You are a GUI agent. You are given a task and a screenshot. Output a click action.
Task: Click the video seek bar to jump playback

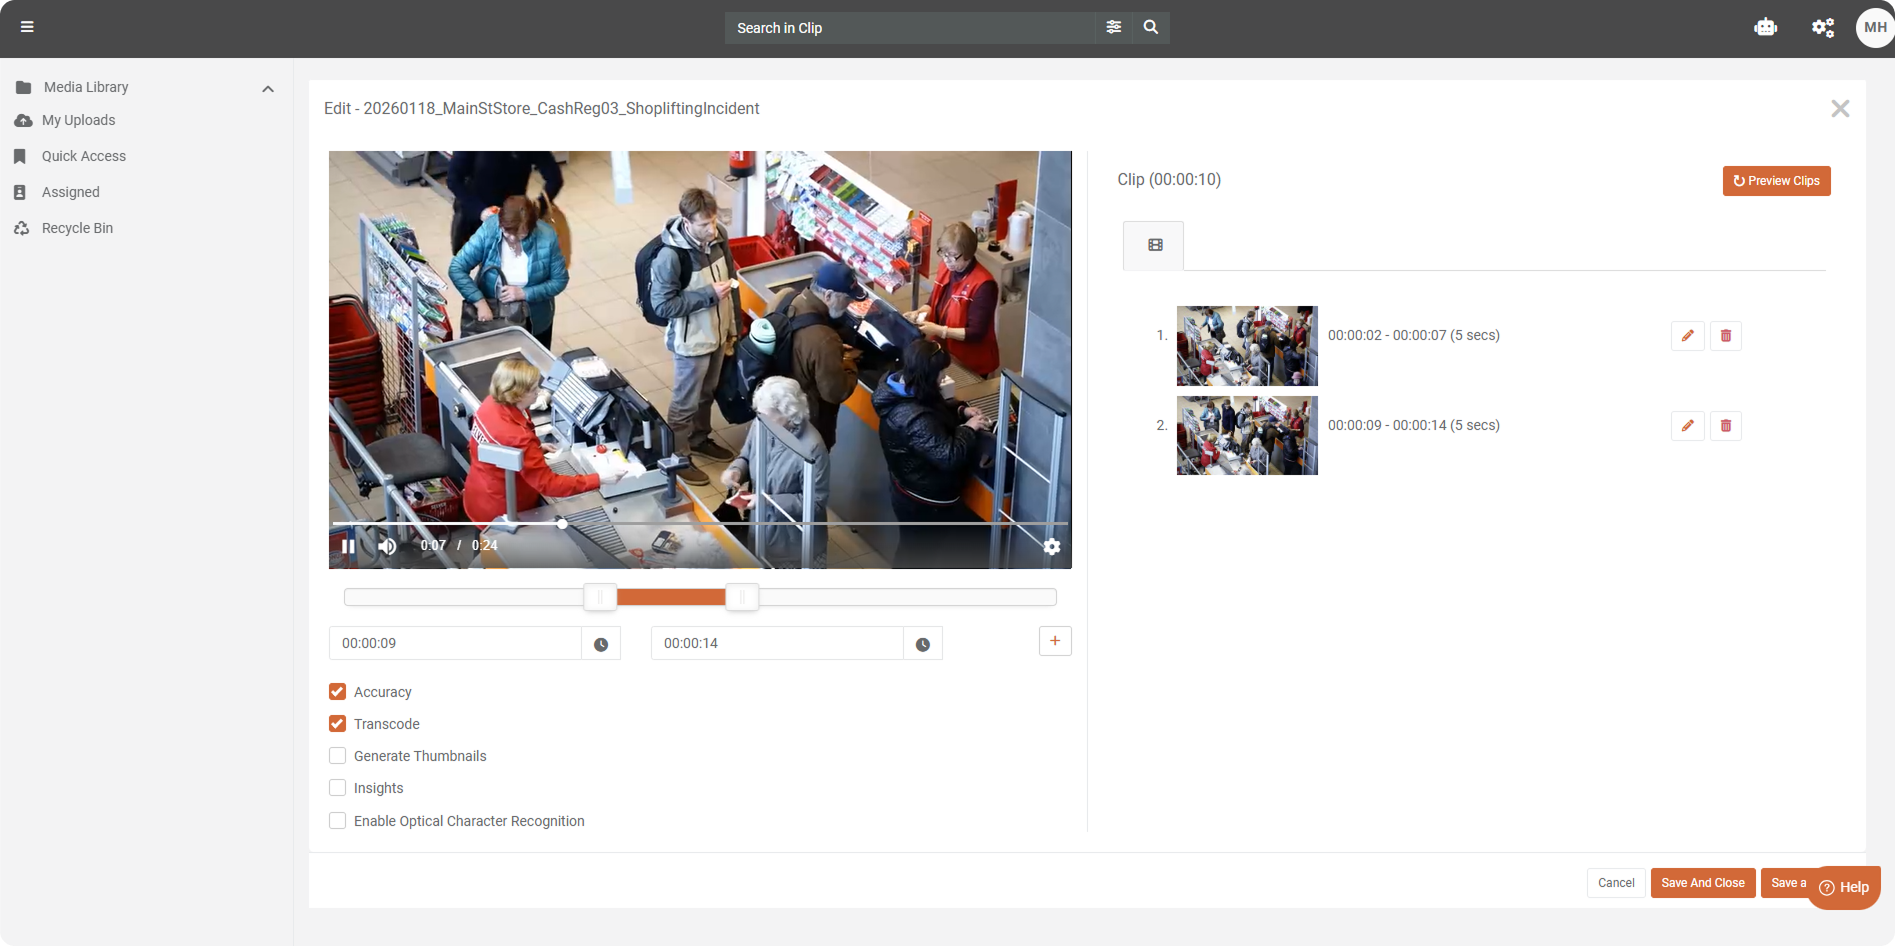click(x=700, y=523)
